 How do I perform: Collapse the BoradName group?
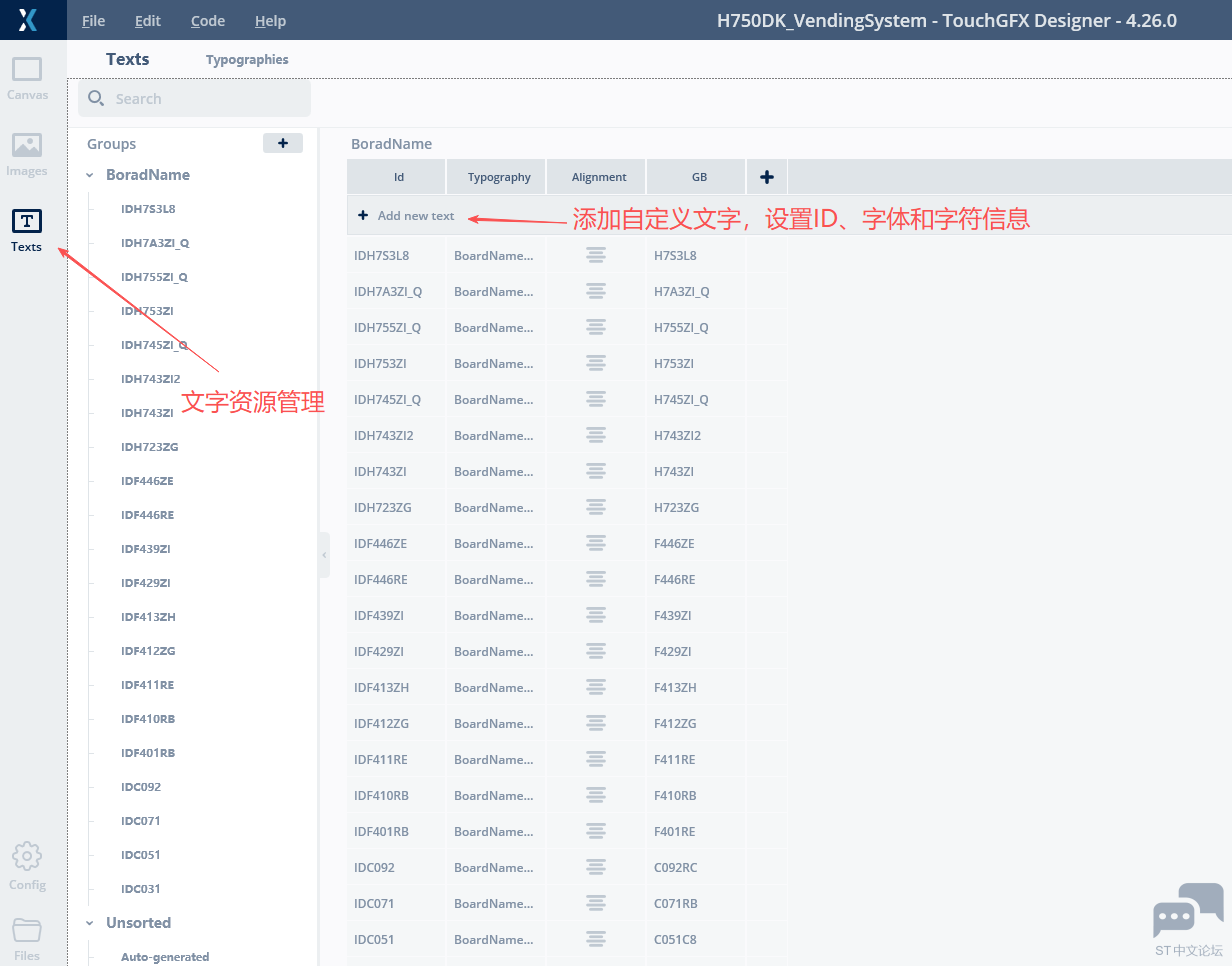click(x=90, y=175)
